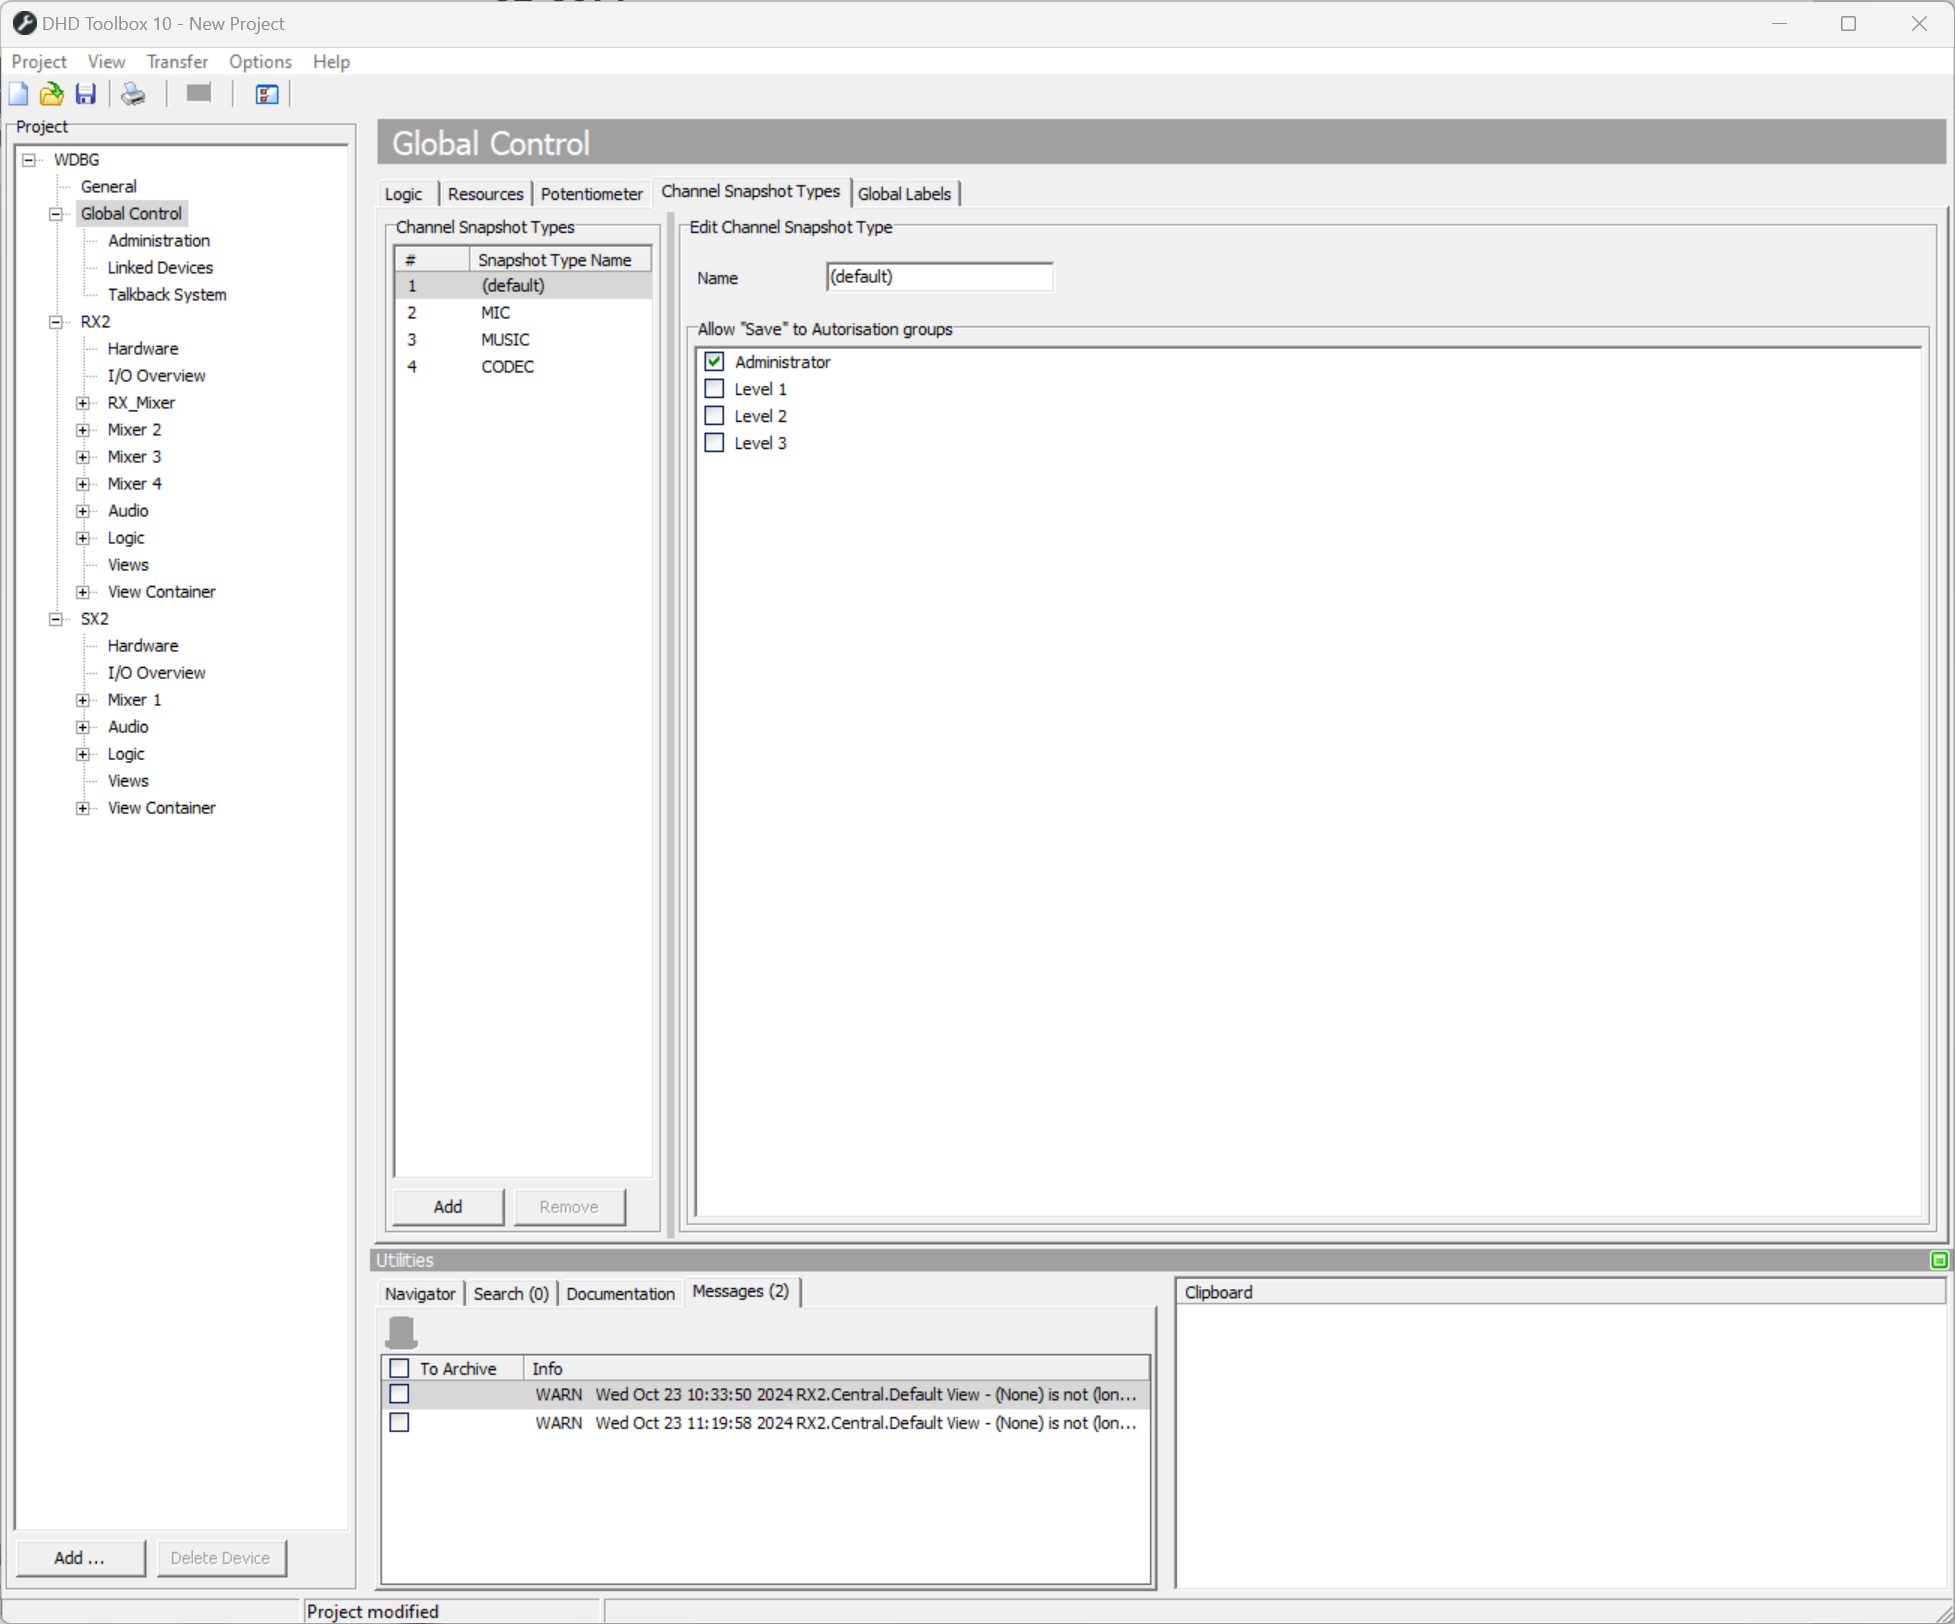Viewport: 1955px width, 1624px height.
Task: Enable Level 2 authorisation group
Action: 713,415
